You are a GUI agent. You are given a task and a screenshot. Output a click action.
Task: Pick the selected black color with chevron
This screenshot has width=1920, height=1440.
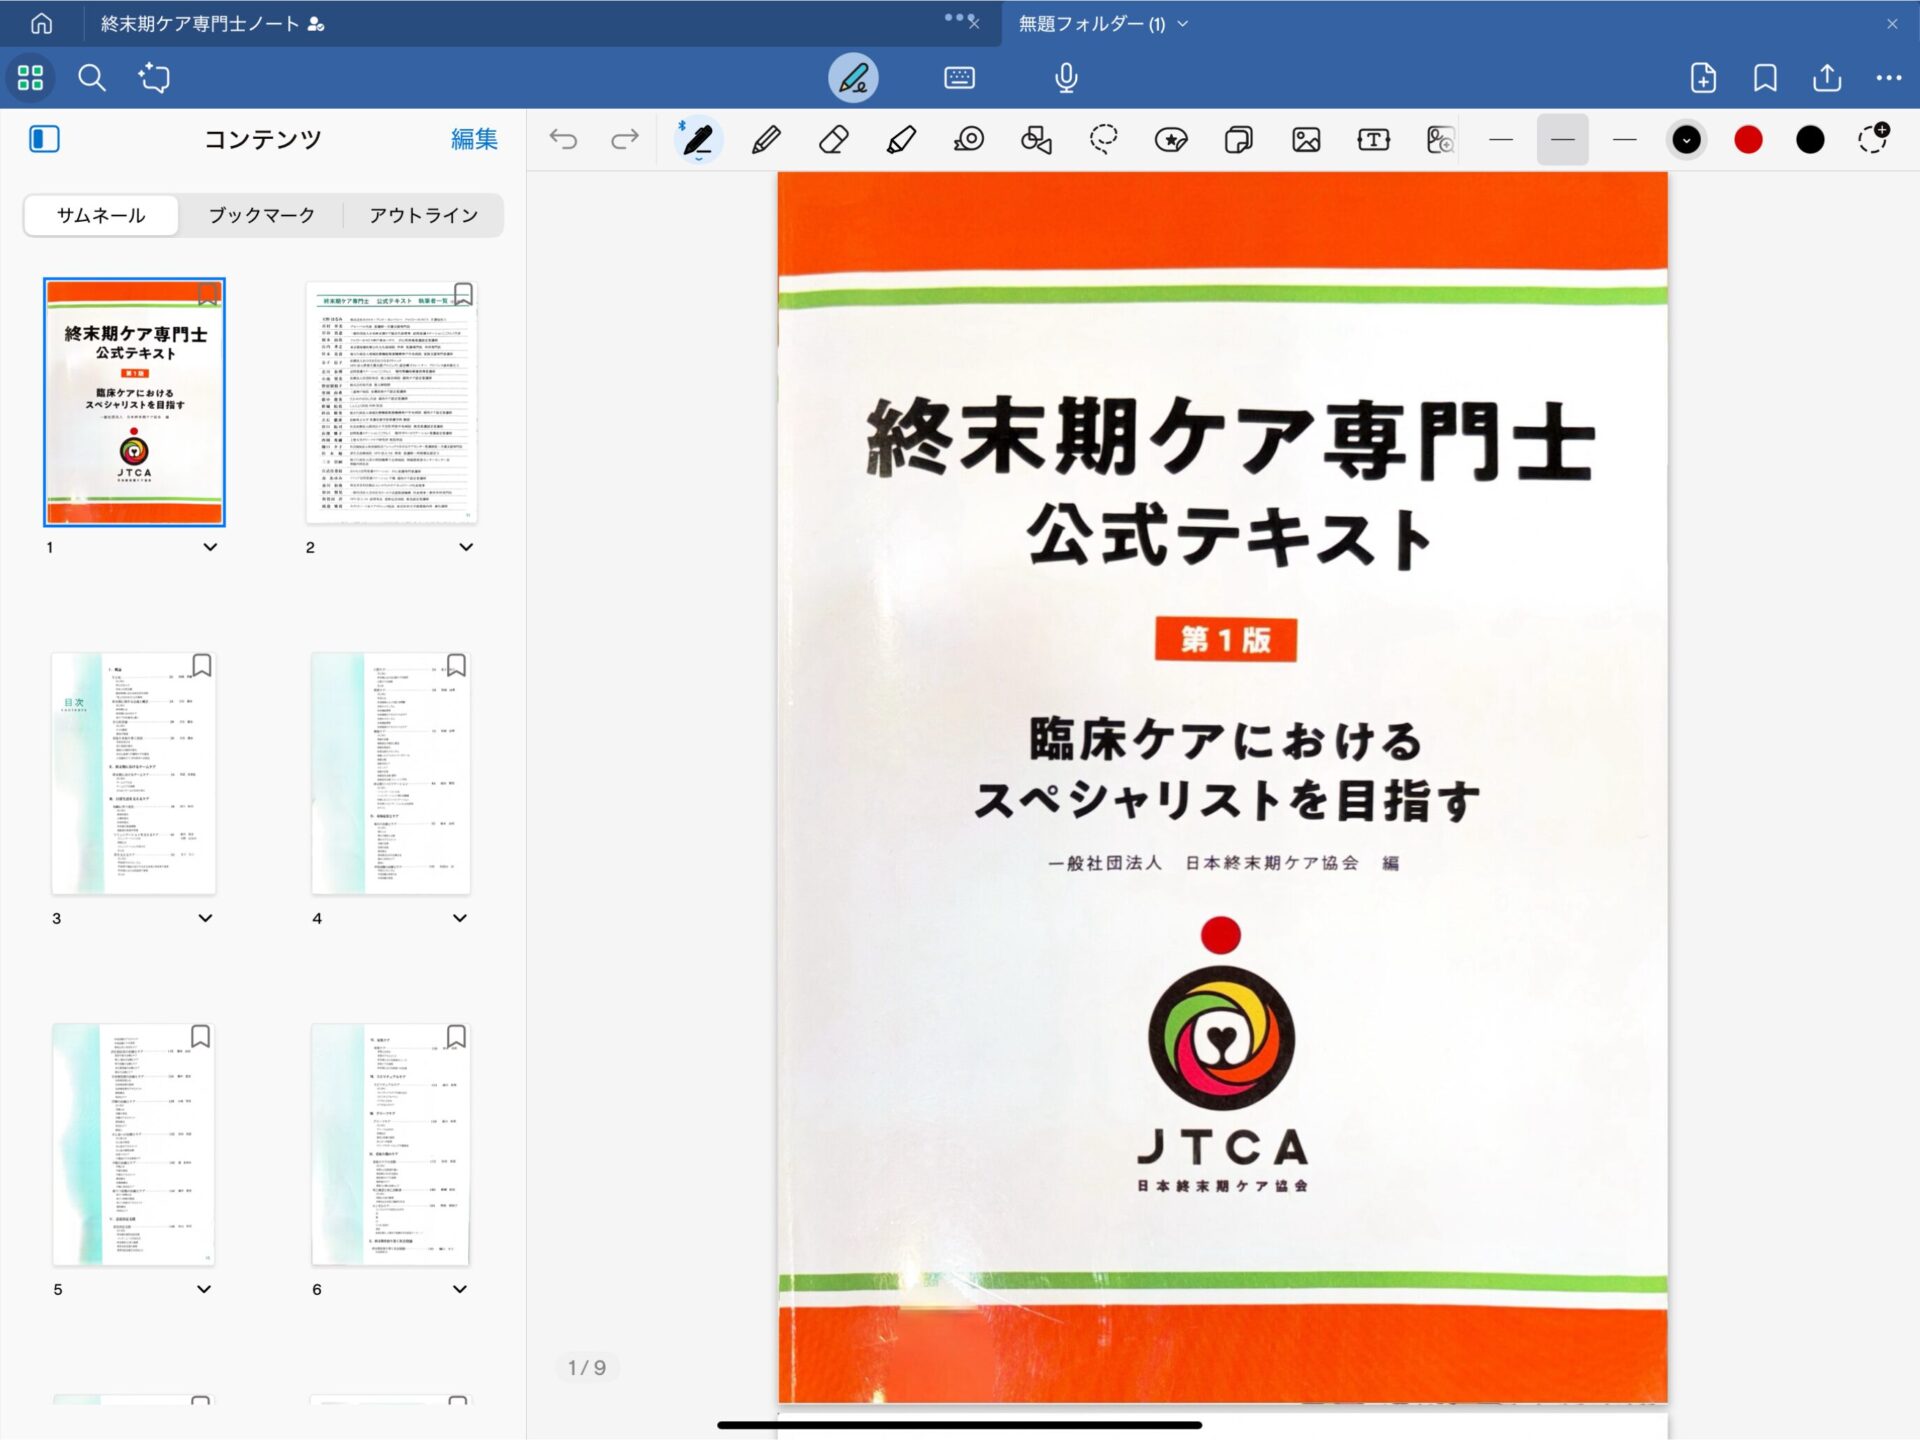[x=1686, y=140]
